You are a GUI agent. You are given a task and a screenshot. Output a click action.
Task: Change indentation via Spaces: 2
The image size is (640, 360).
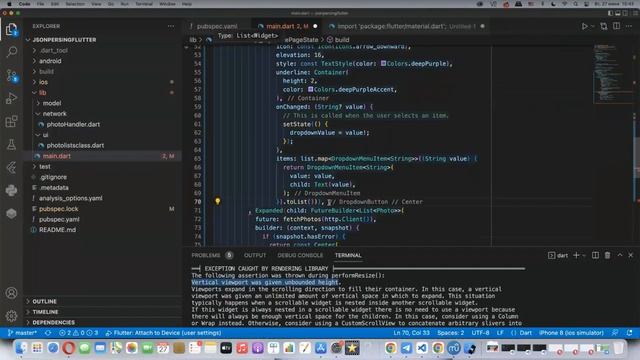coord(451,333)
